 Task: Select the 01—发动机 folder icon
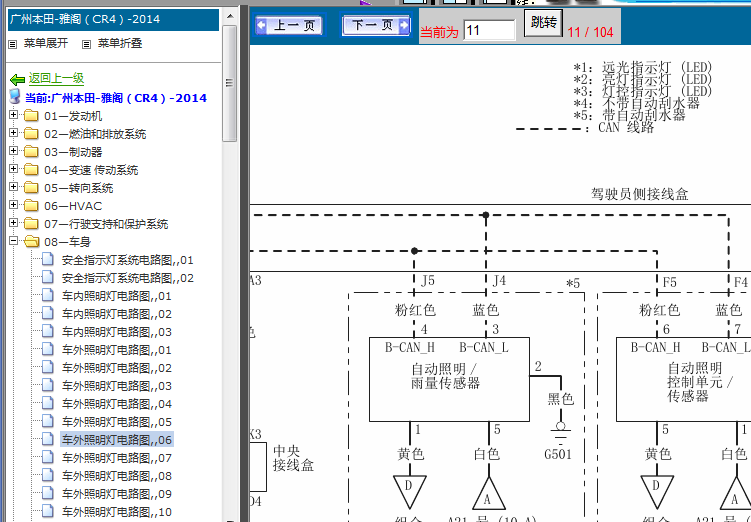(x=31, y=116)
